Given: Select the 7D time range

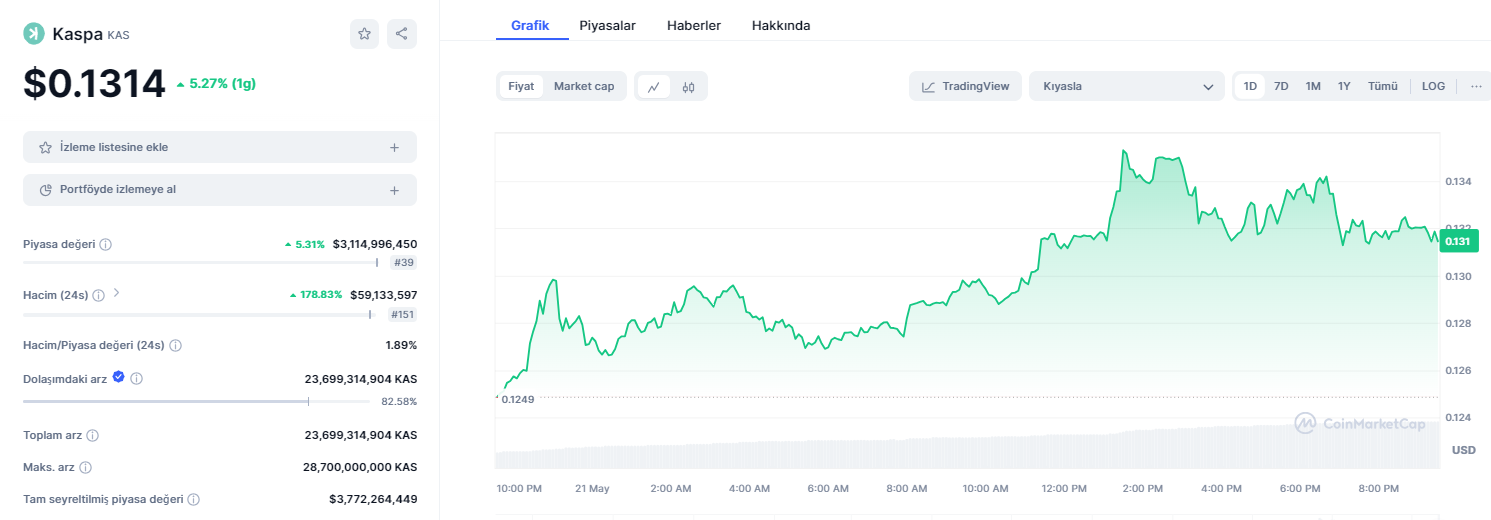Looking at the screenshot, I should (x=1280, y=86).
